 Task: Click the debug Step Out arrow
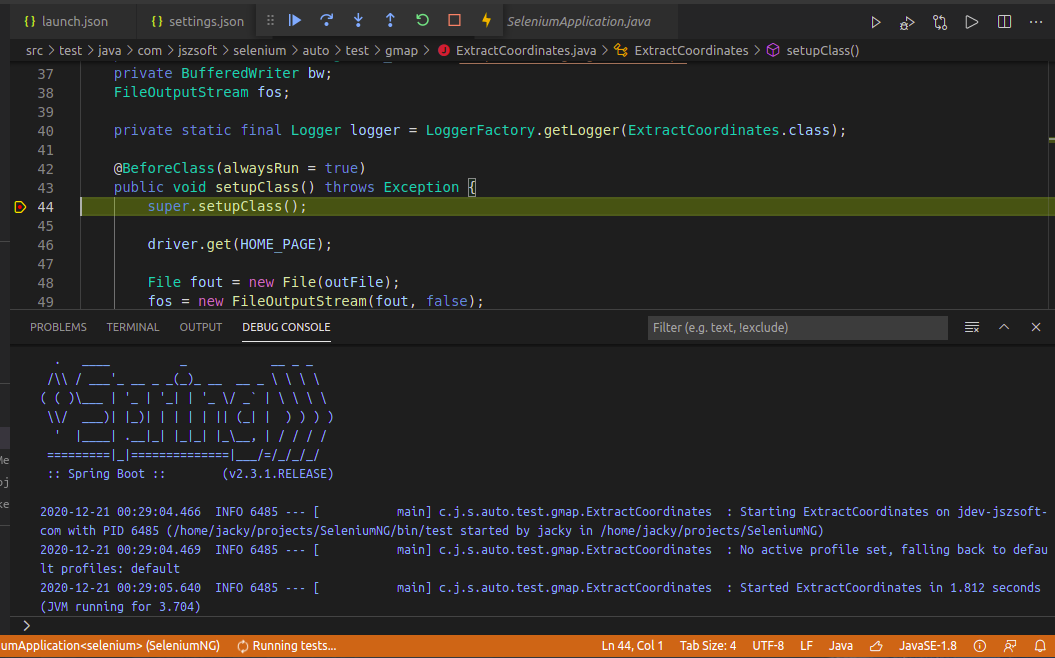390,21
